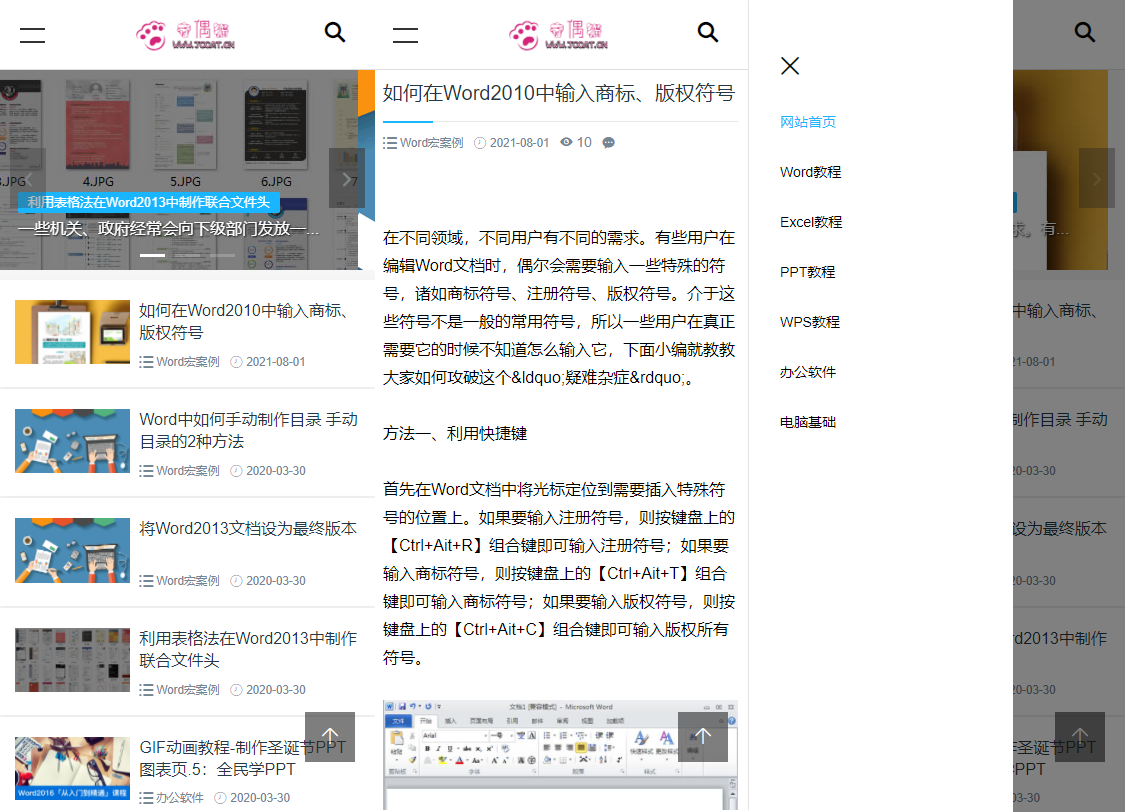Select 办公软件 in side menu
This screenshot has width=1125, height=812.
coord(808,372)
